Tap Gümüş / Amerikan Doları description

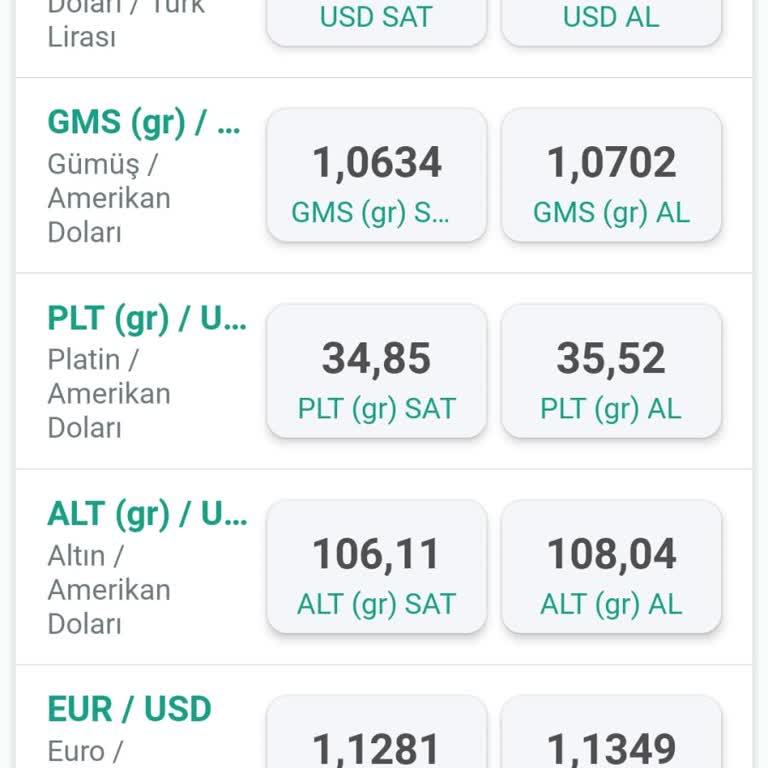pos(109,198)
